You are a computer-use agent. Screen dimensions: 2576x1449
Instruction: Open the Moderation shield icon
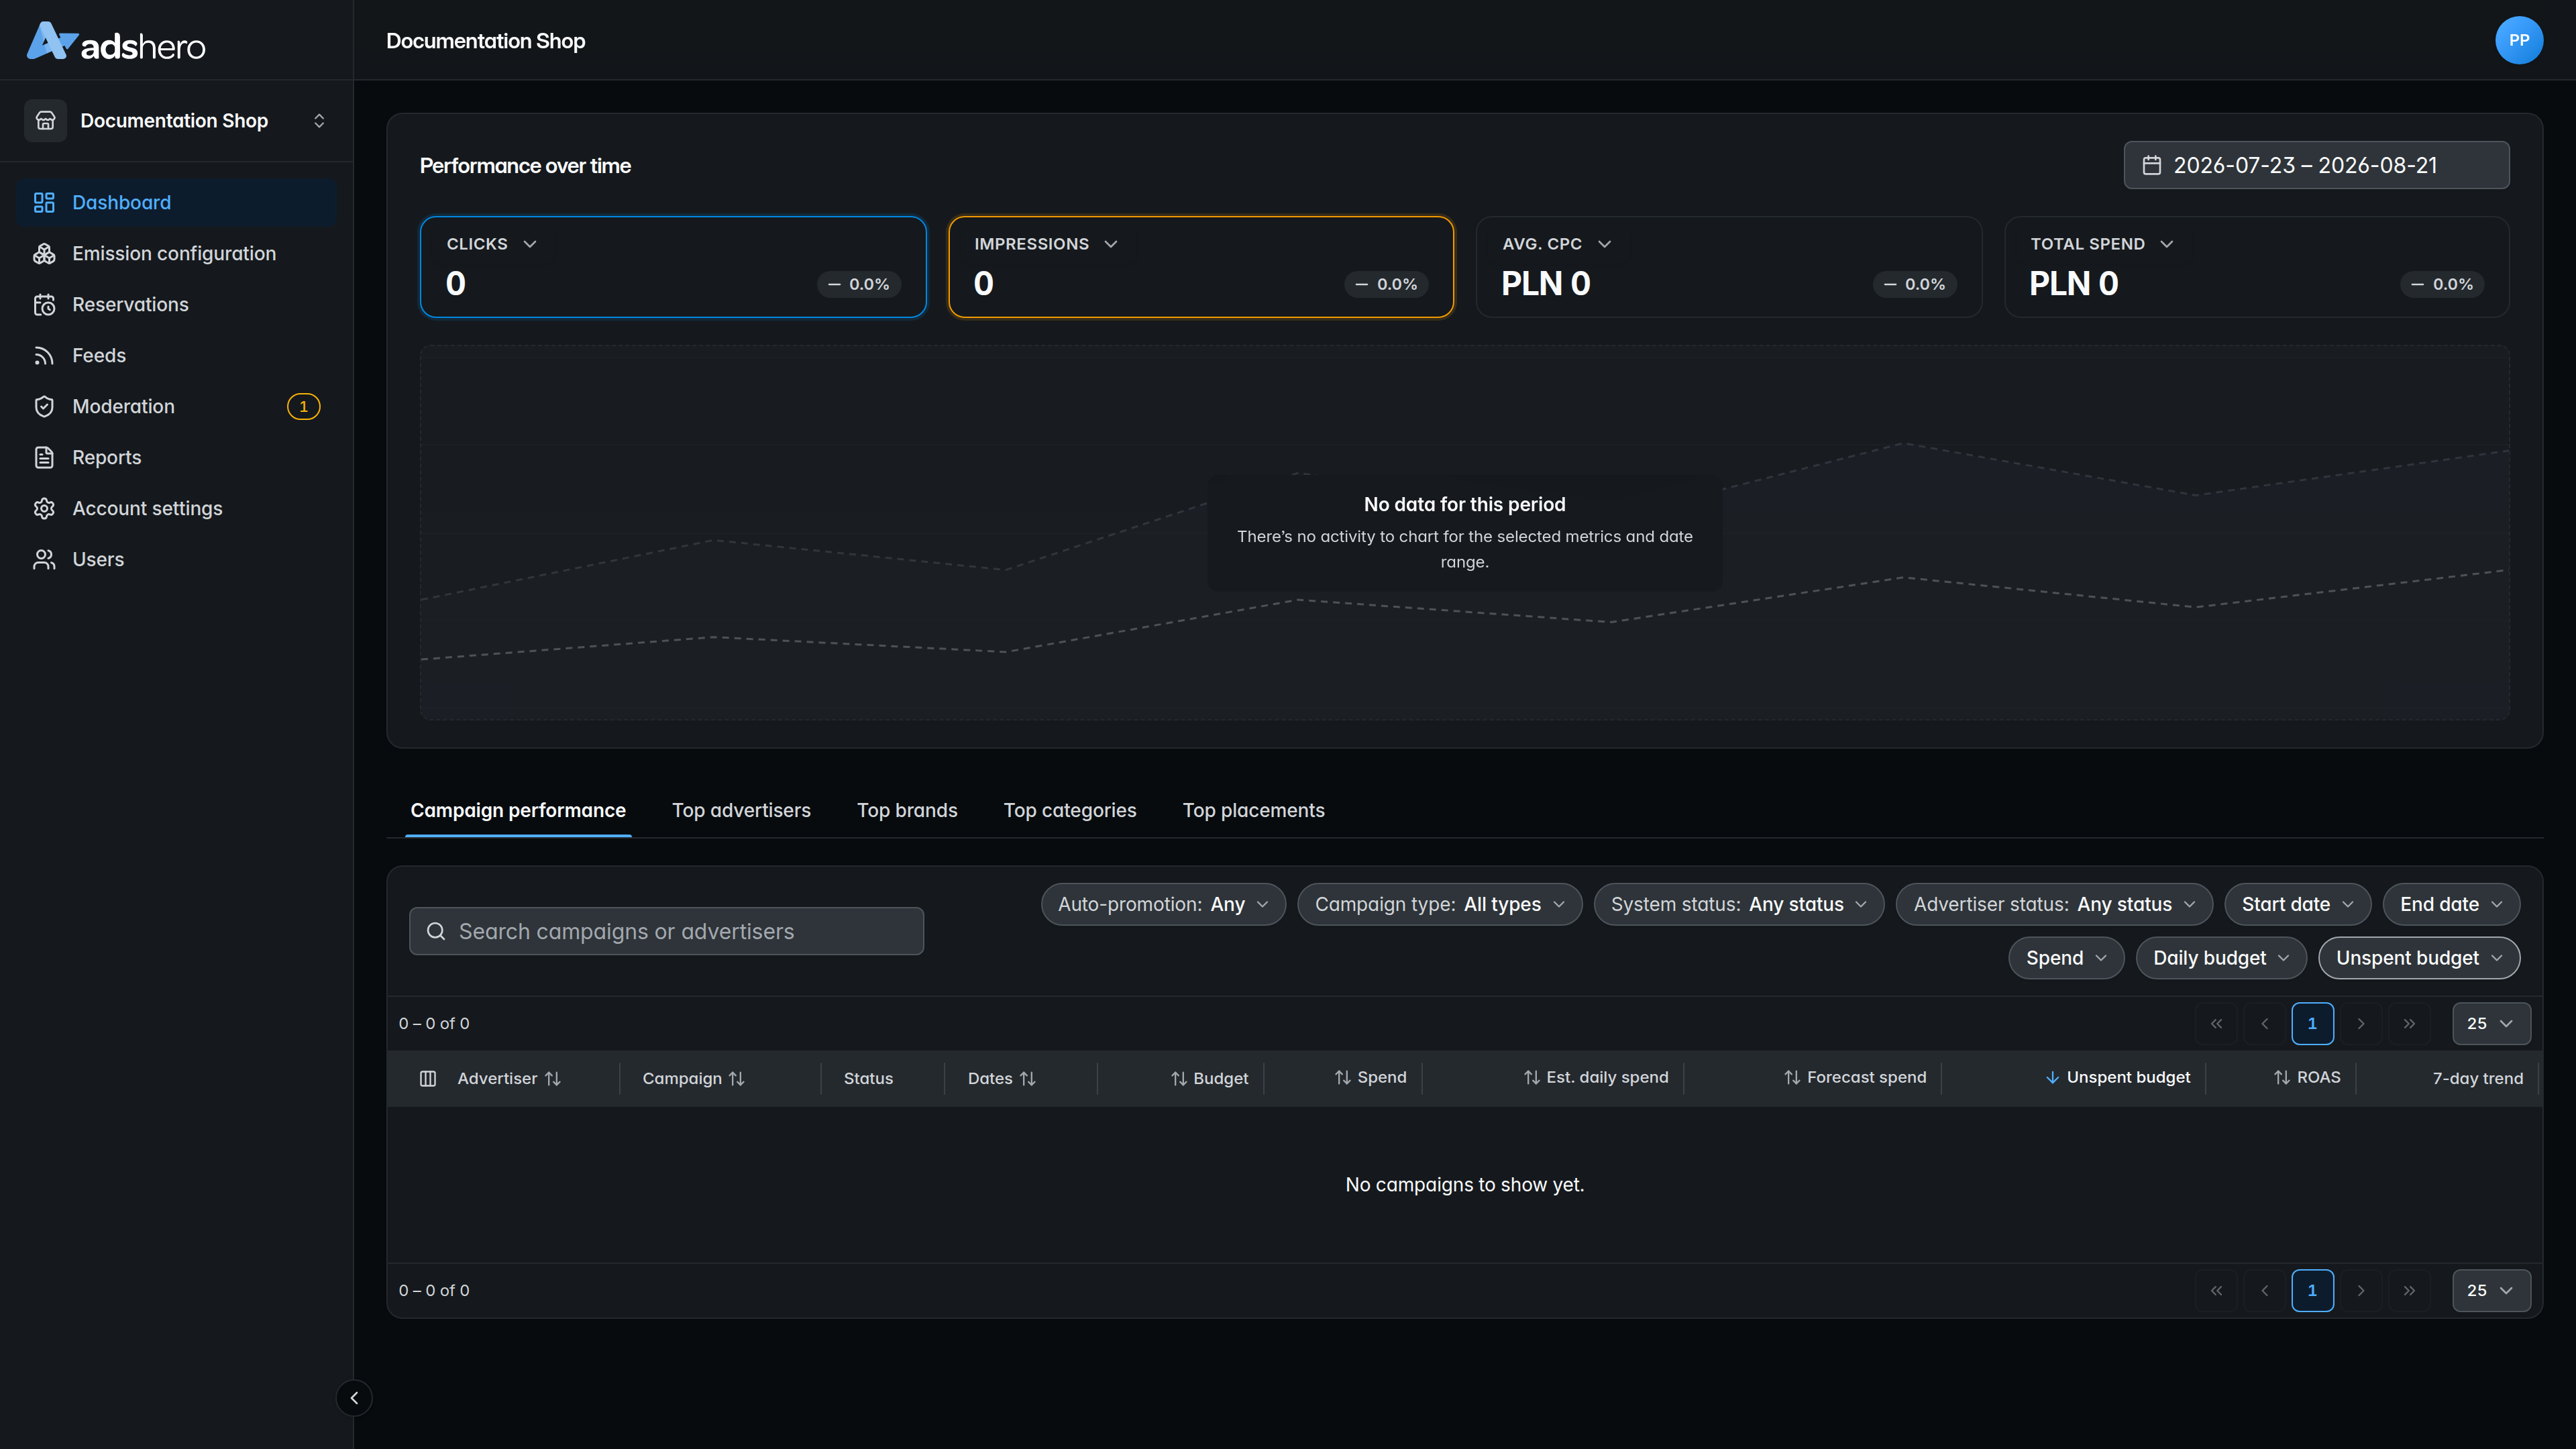click(x=44, y=406)
